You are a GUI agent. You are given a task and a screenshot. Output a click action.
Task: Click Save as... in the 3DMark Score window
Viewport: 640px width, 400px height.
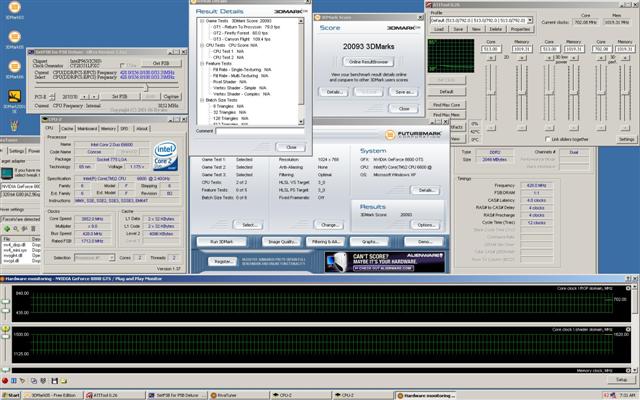coord(404,92)
